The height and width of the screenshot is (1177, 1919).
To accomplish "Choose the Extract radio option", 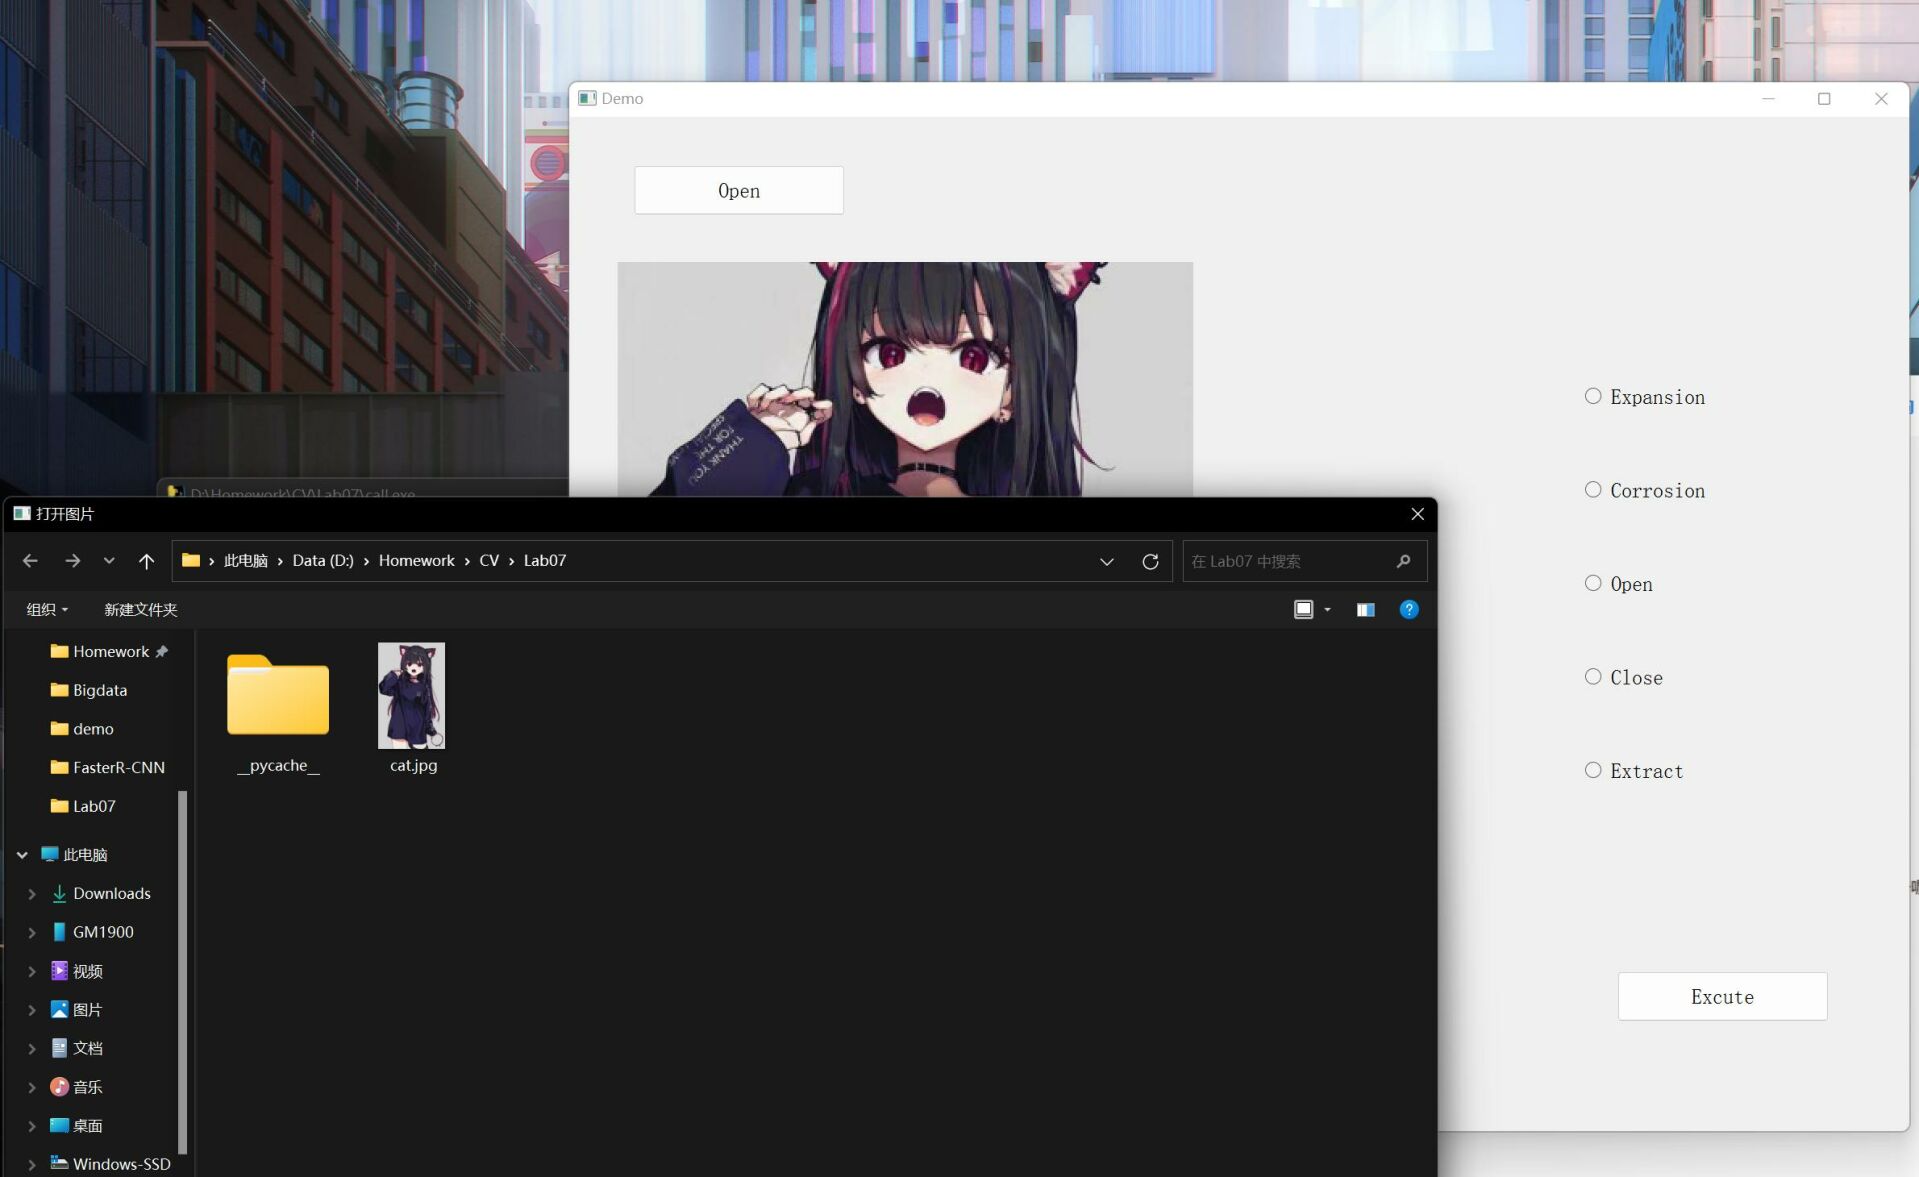I will pyautogui.click(x=1593, y=770).
